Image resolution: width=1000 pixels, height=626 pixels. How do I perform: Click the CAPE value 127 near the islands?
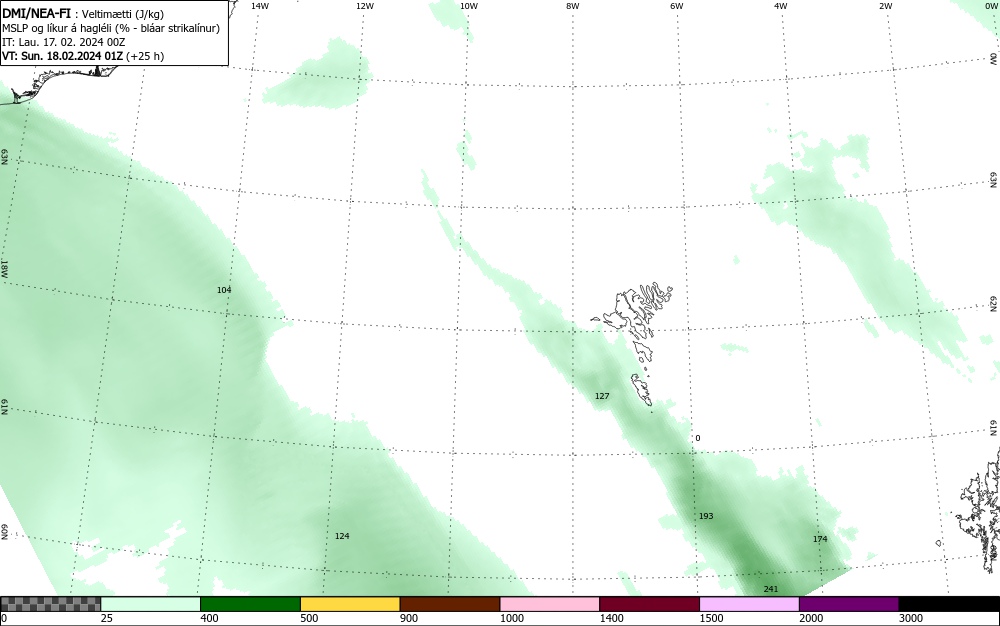(x=602, y=396)
